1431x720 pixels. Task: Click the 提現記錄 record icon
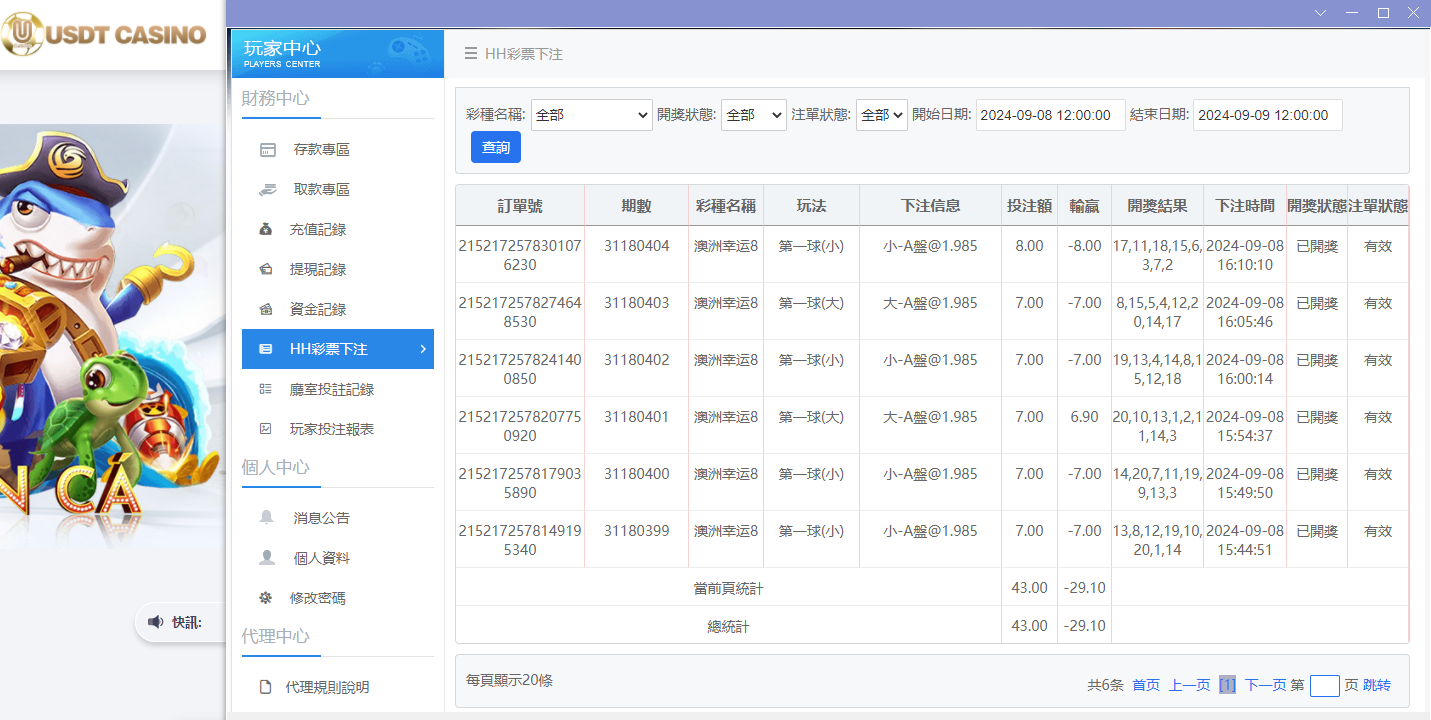pyautogui.click(x=265, y=268)
